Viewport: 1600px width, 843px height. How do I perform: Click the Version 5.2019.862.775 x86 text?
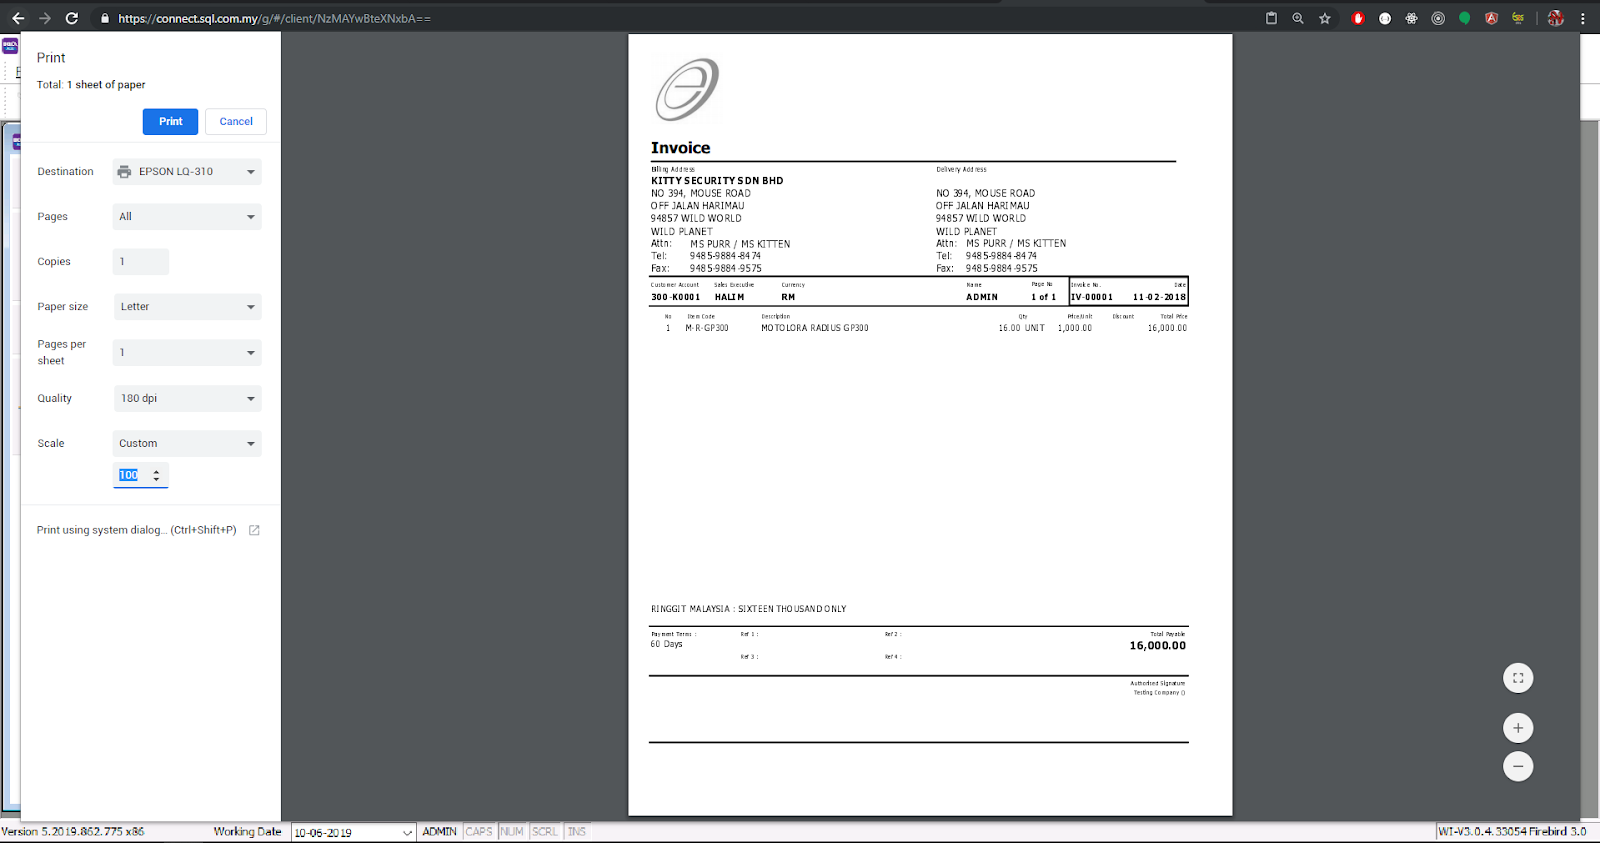[x=73, y=832]
